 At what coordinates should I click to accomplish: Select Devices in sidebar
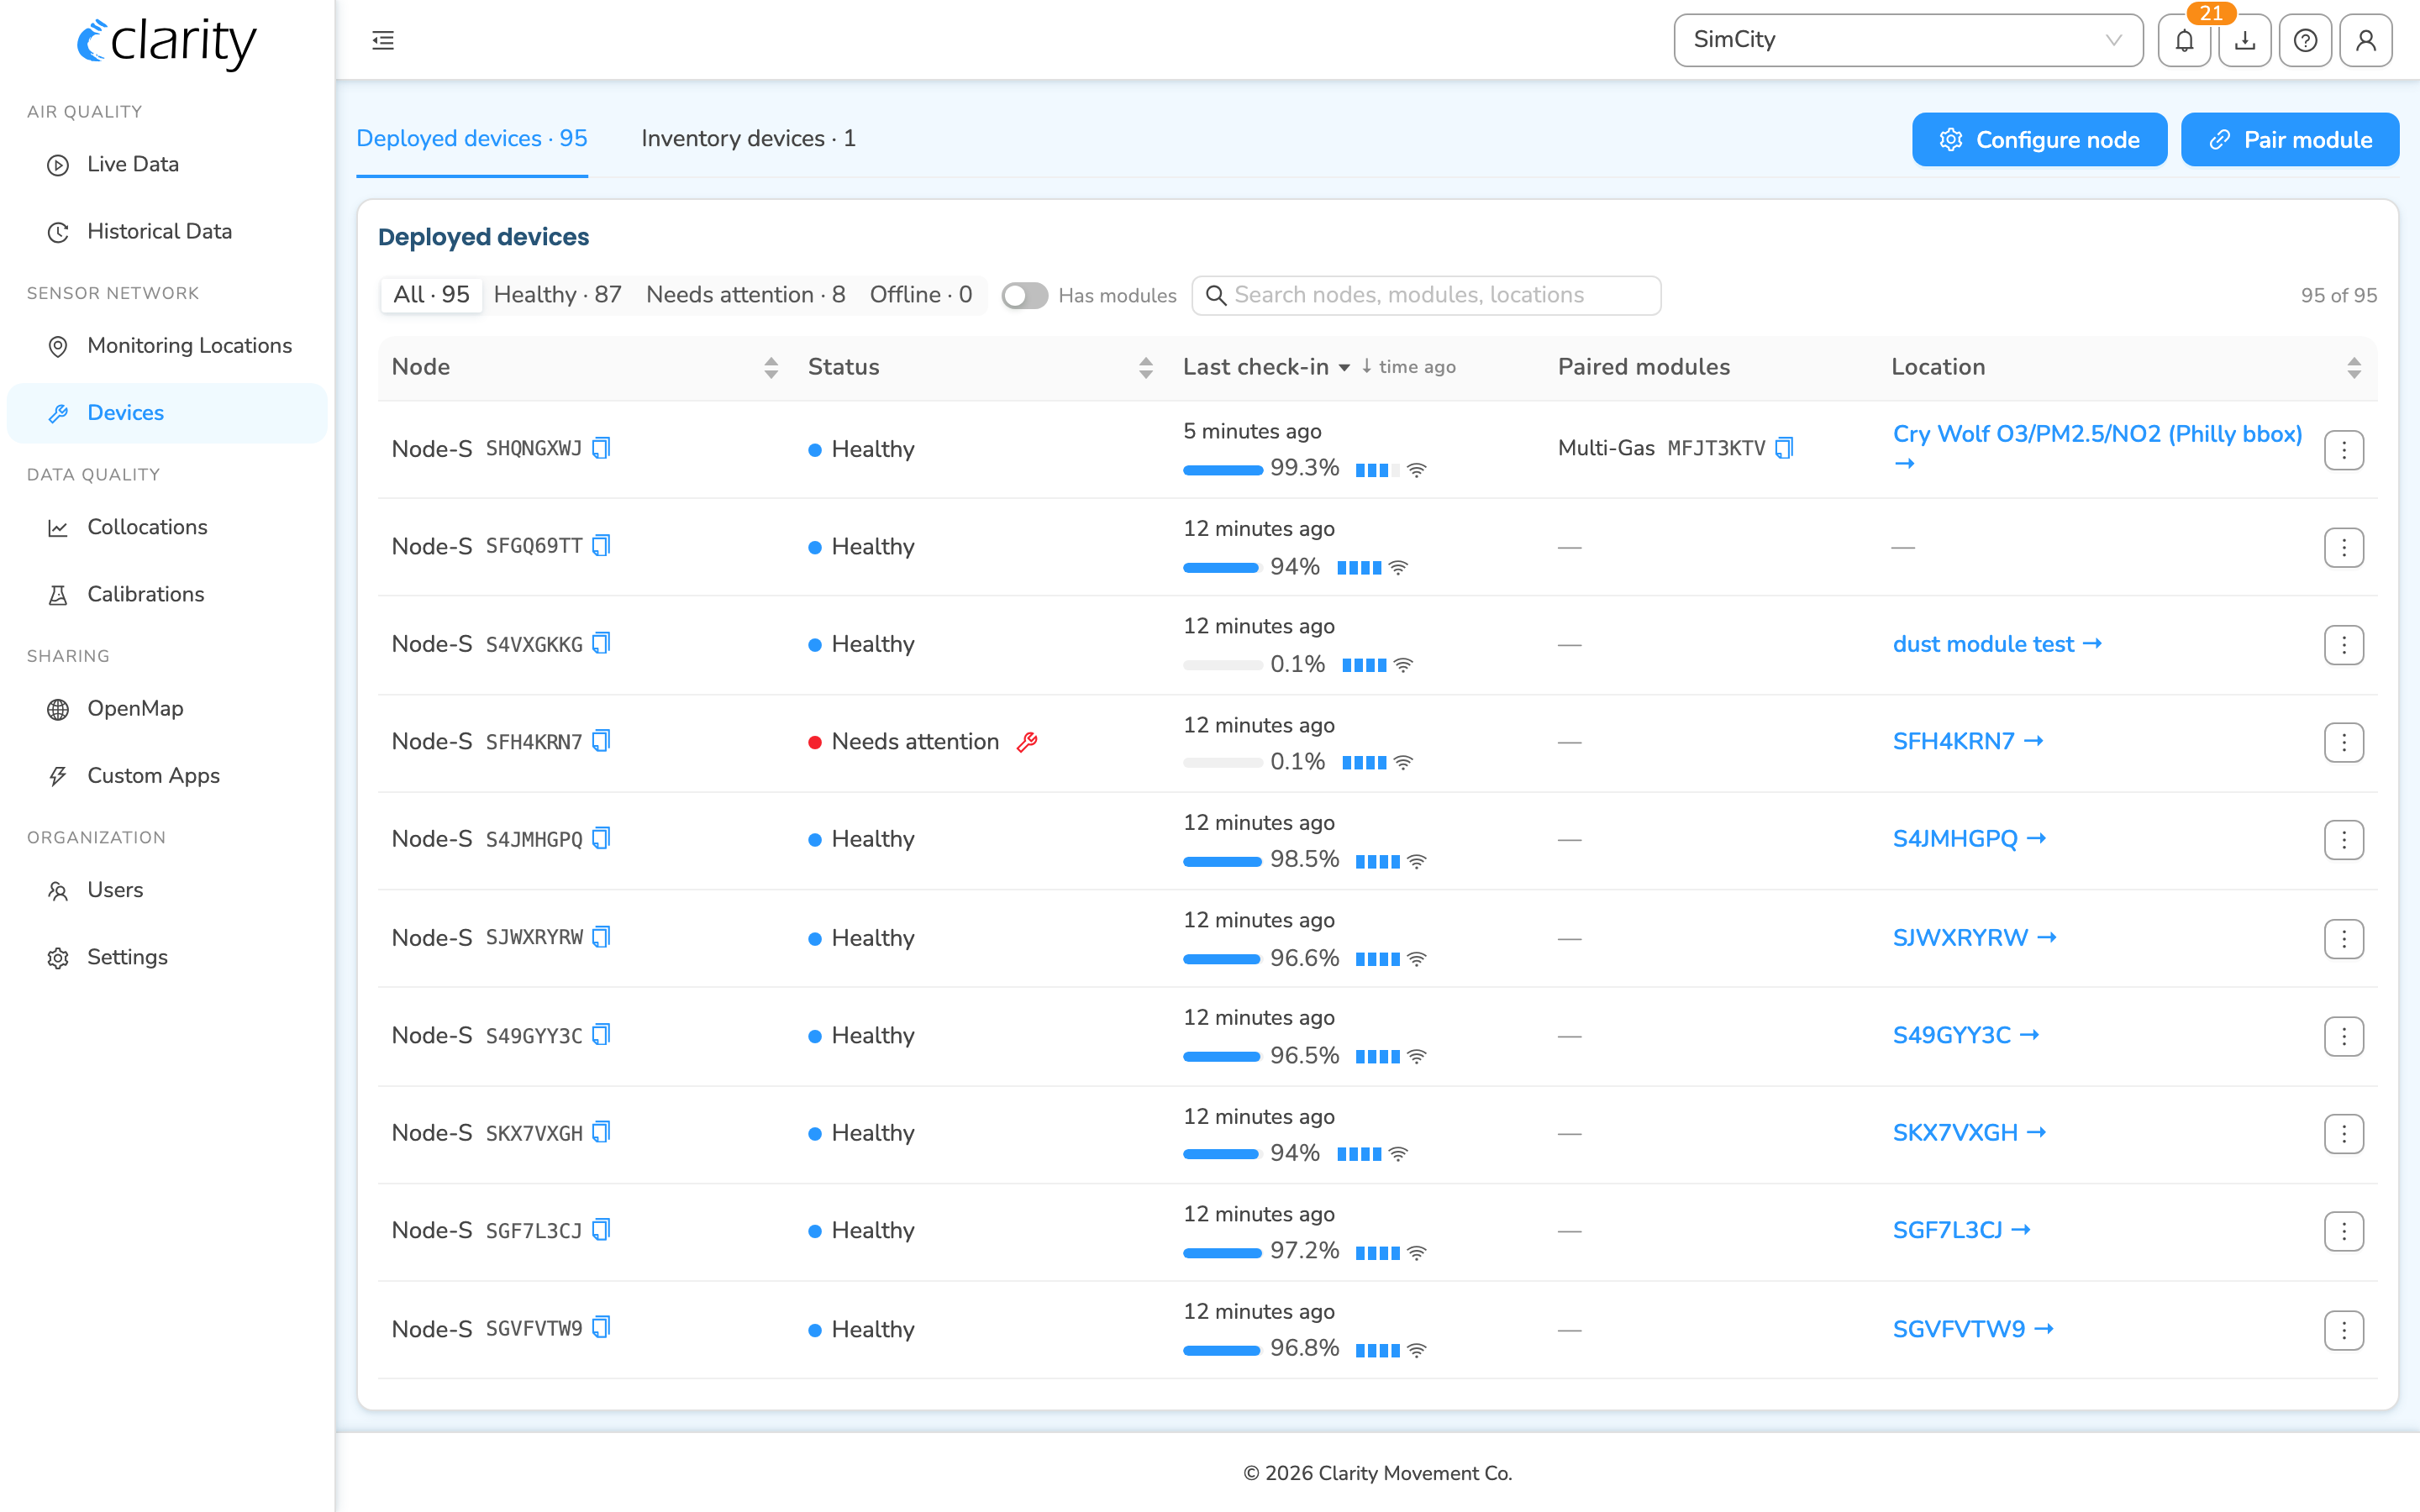pos(167,413)
